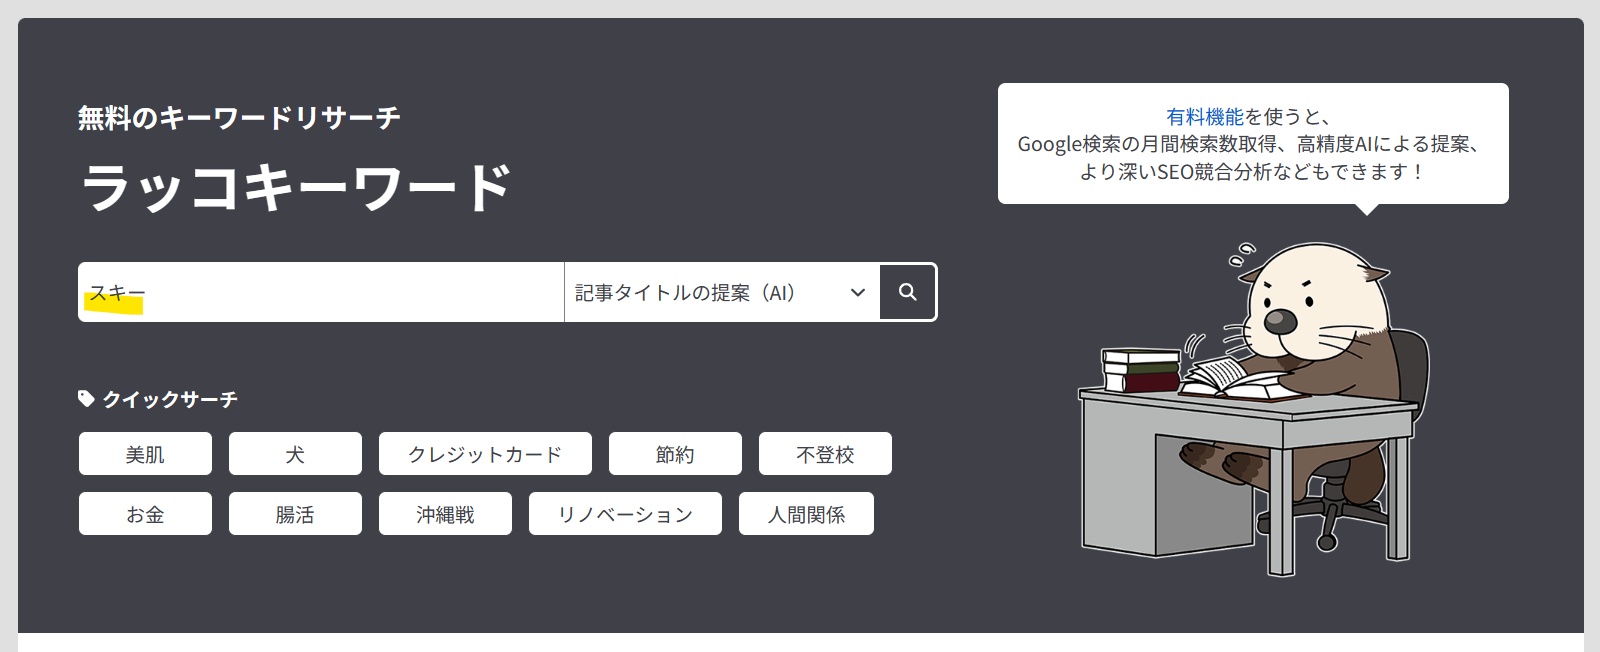Click the 腸活 quick search tag
The height and width of the screenshot is (652, 1600).
pyautogui.click(x=295, y=514)
